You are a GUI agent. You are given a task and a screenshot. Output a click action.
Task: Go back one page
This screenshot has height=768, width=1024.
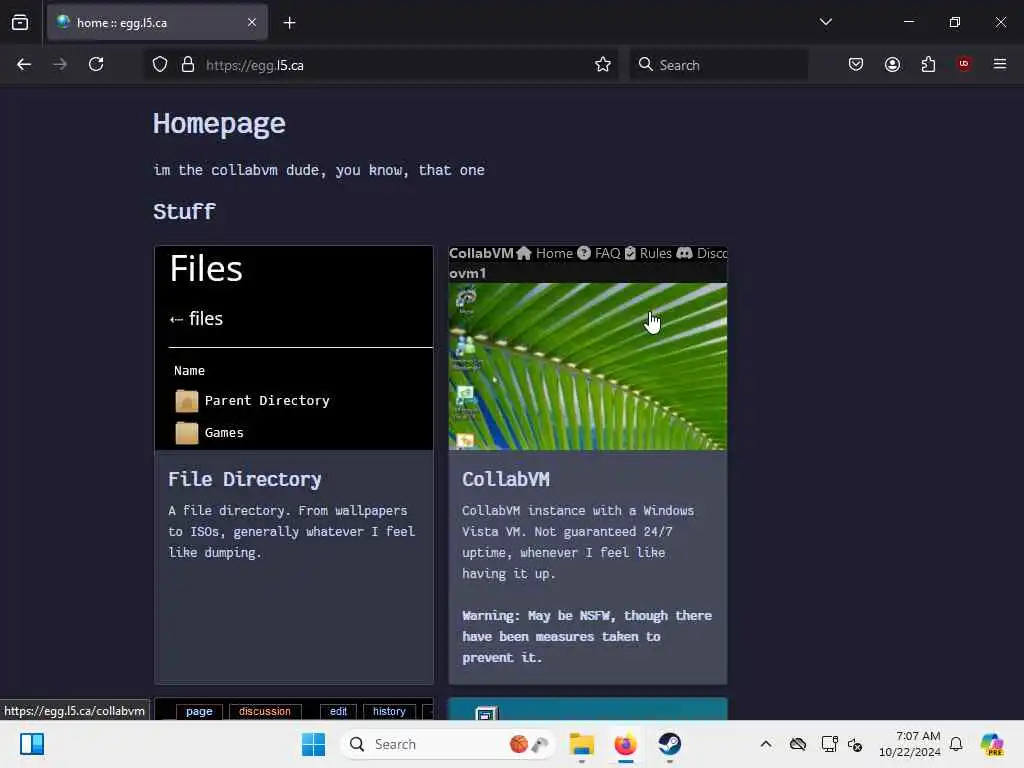pyautogui.click(x=24, y=64)
